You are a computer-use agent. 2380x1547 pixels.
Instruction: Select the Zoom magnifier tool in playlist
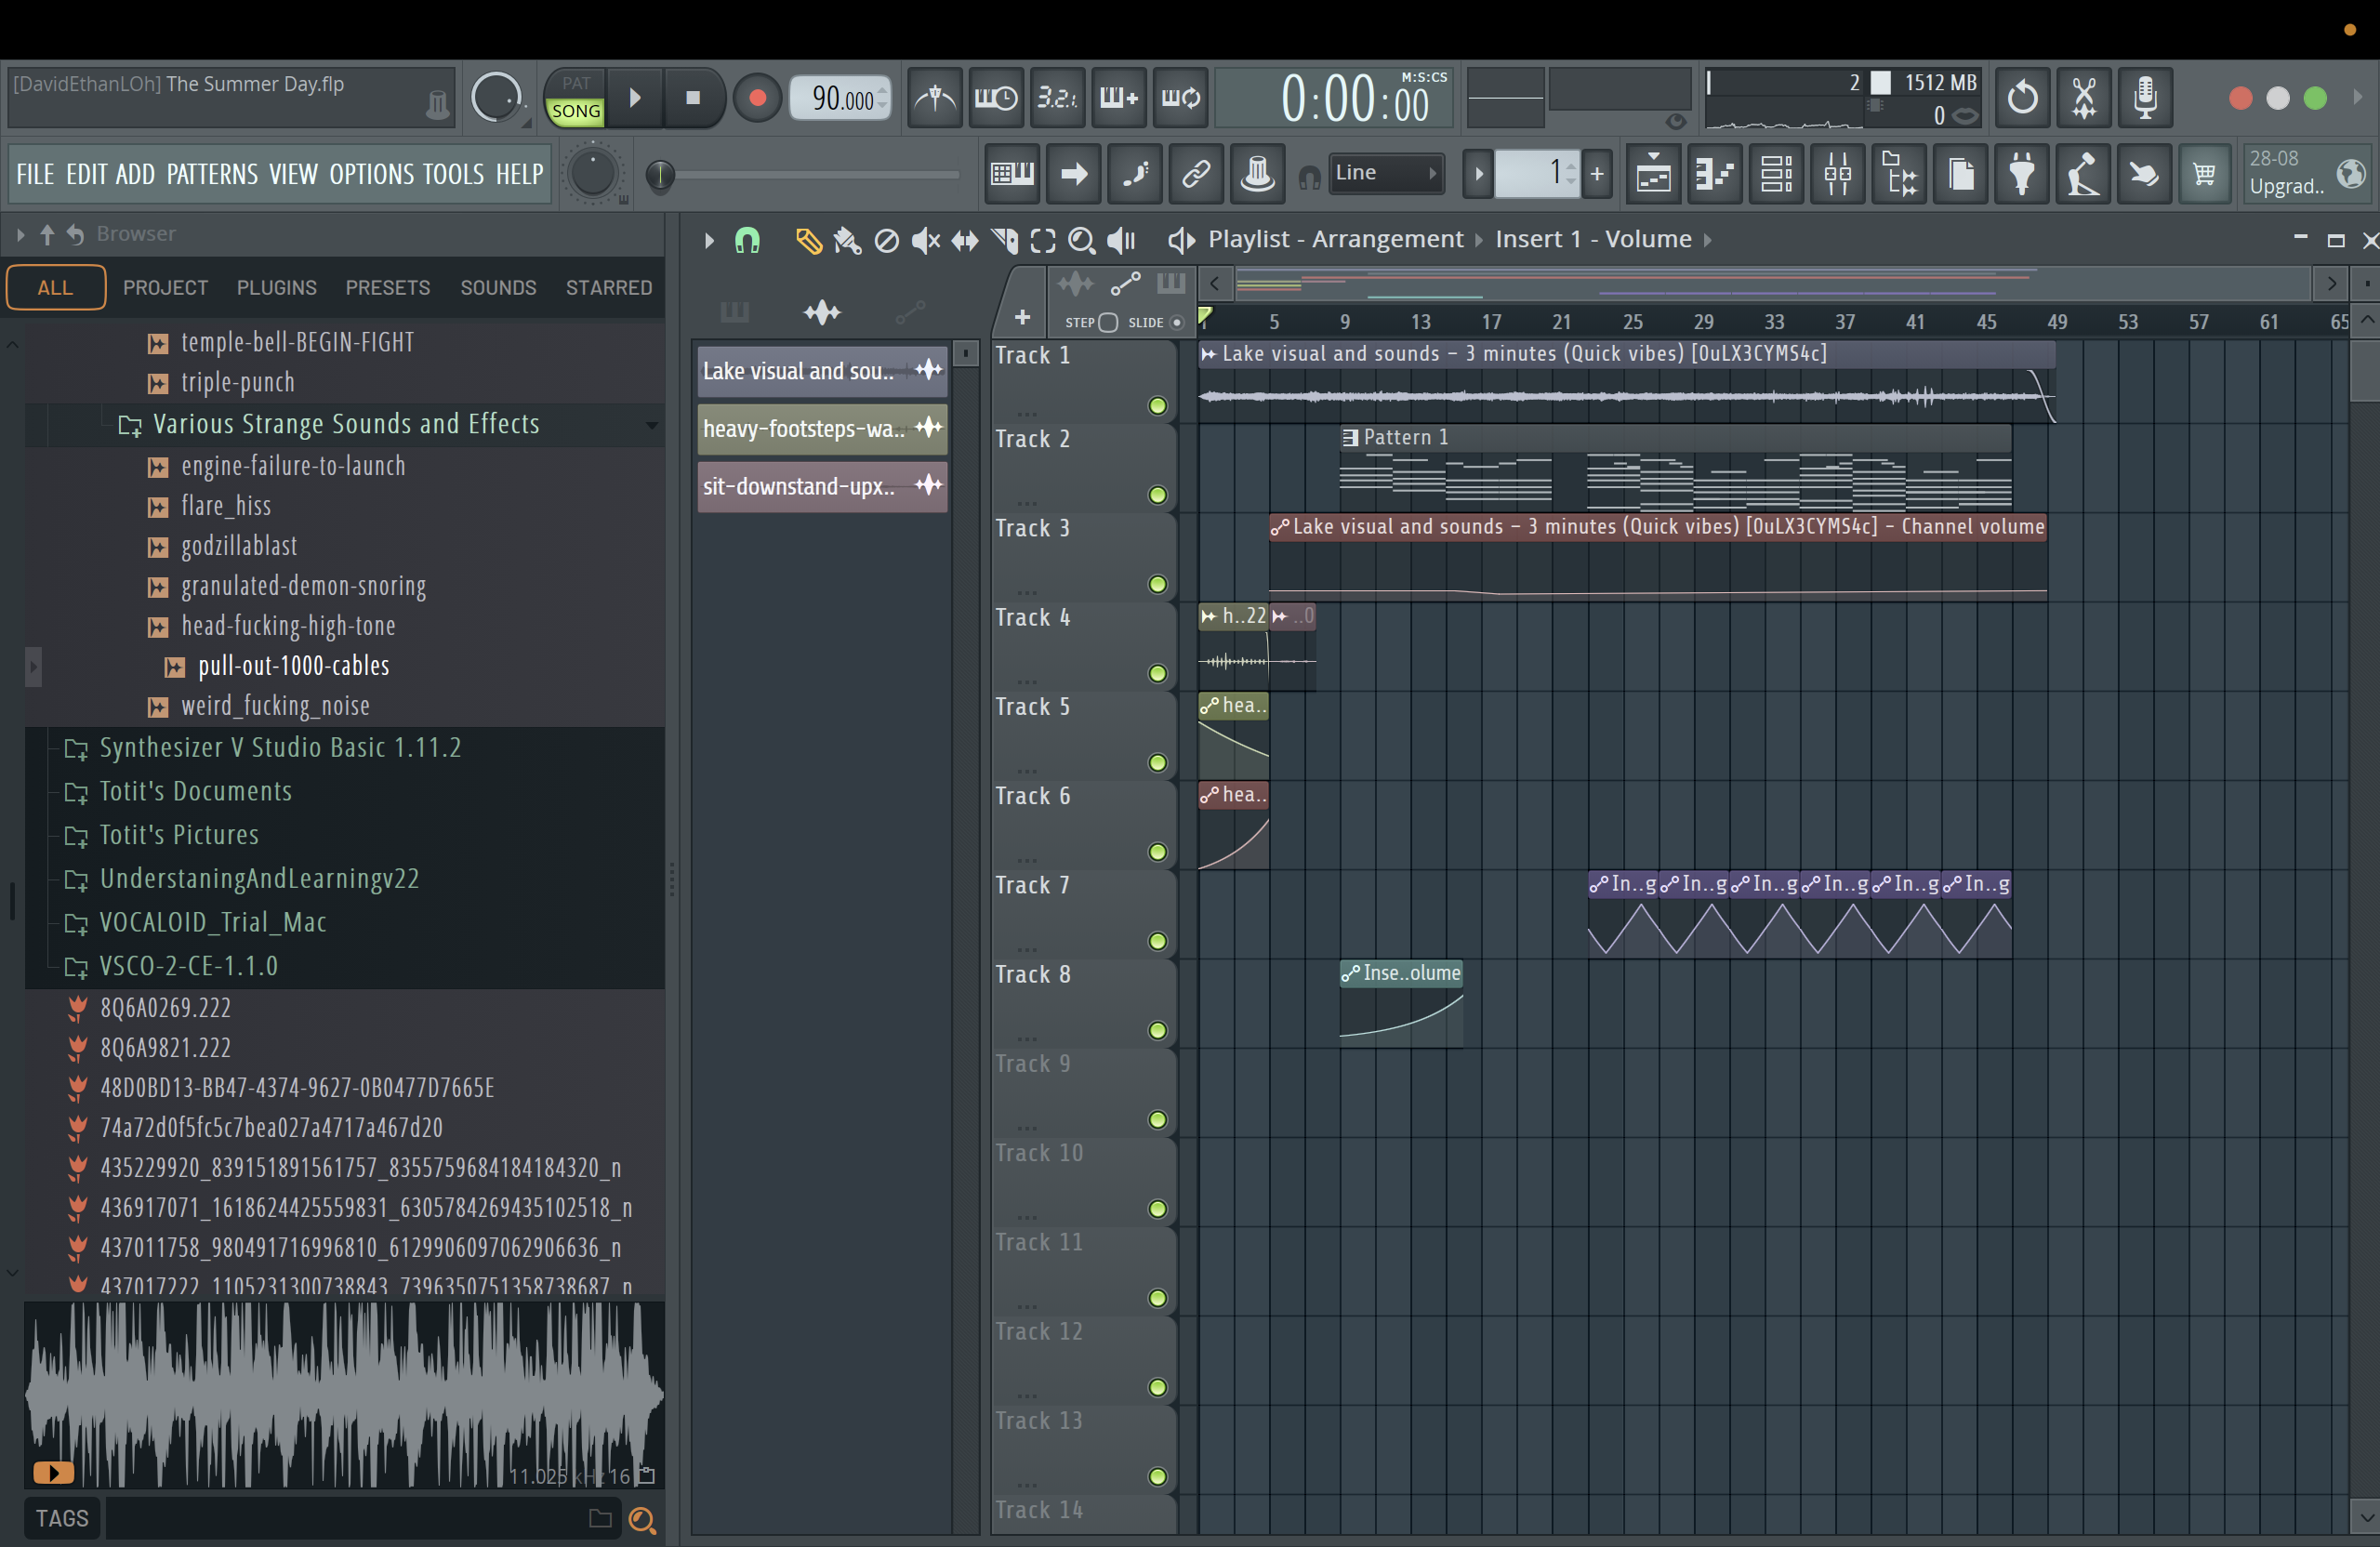tap(1081, 240)
